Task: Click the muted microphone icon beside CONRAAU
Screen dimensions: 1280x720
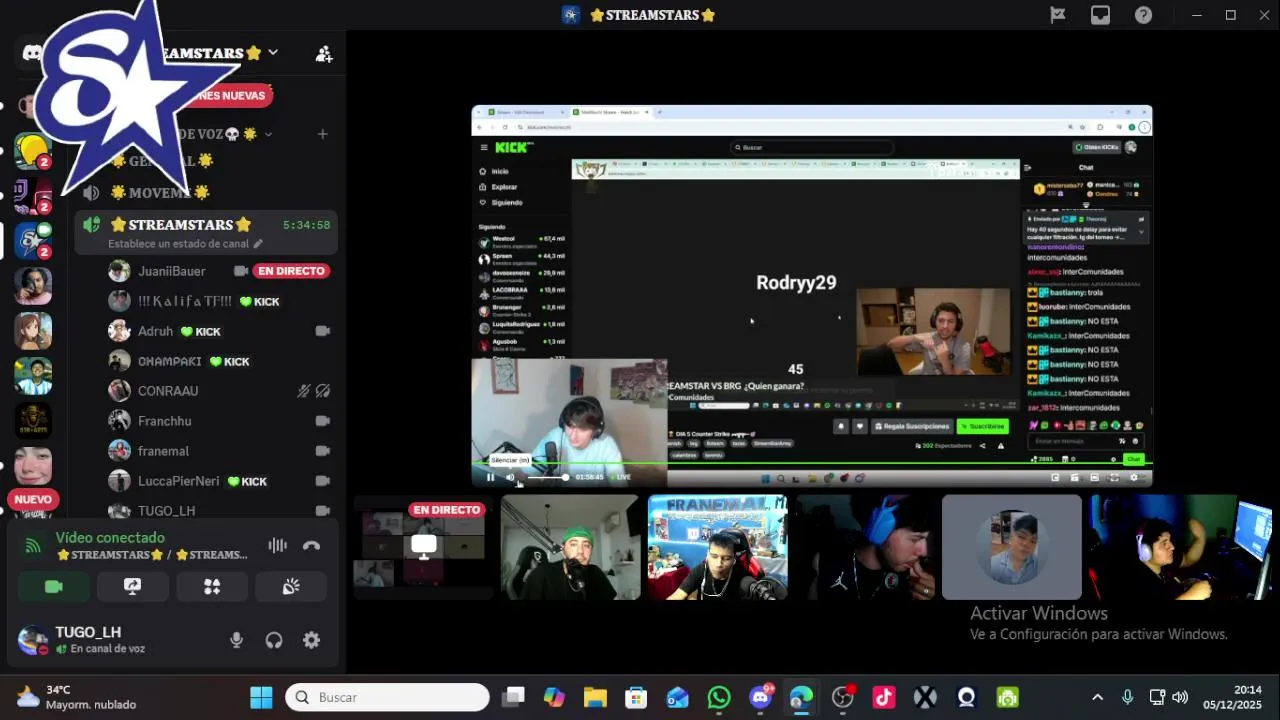Action: [304, 391]
